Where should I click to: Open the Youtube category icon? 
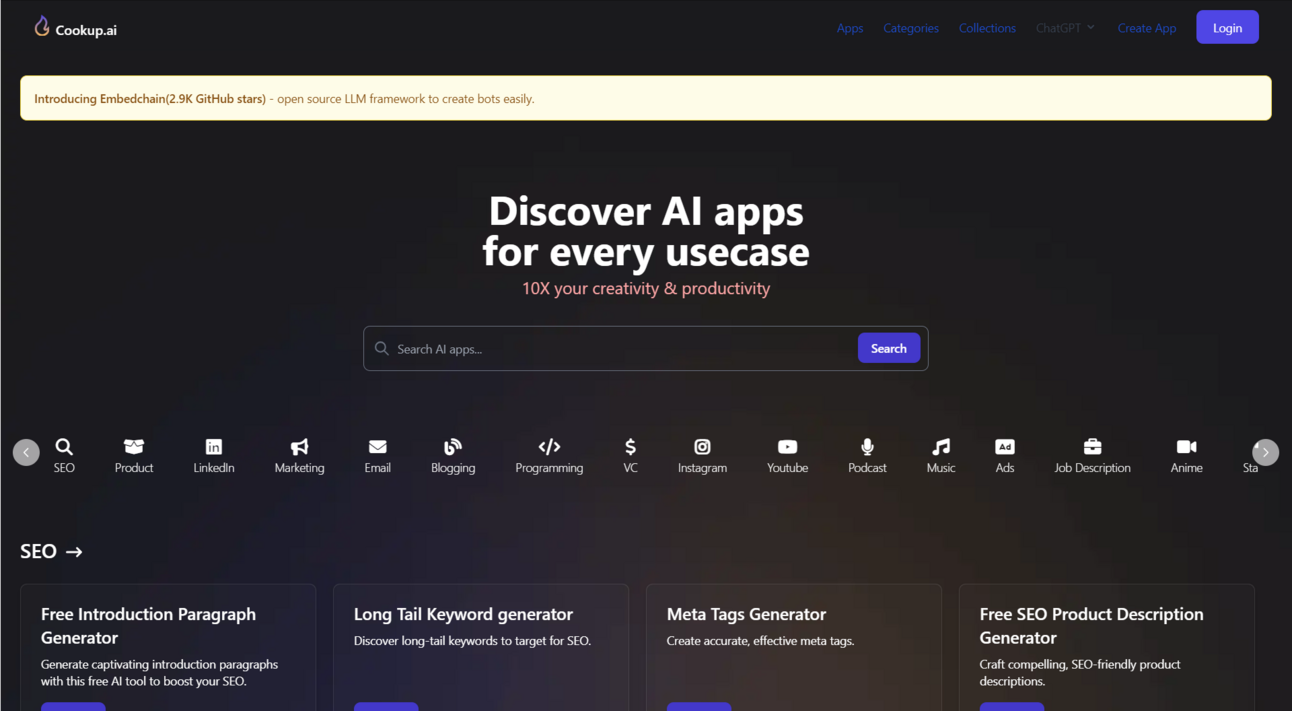point(787,448)
